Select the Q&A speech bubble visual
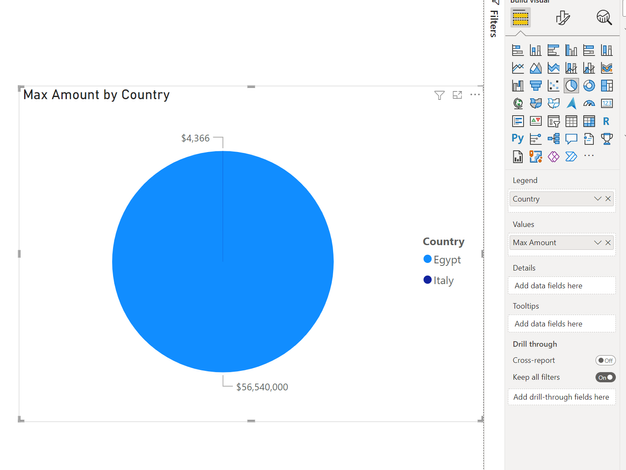Image resolution: width=626 pixels, height=470 pixels. point(571,139)
